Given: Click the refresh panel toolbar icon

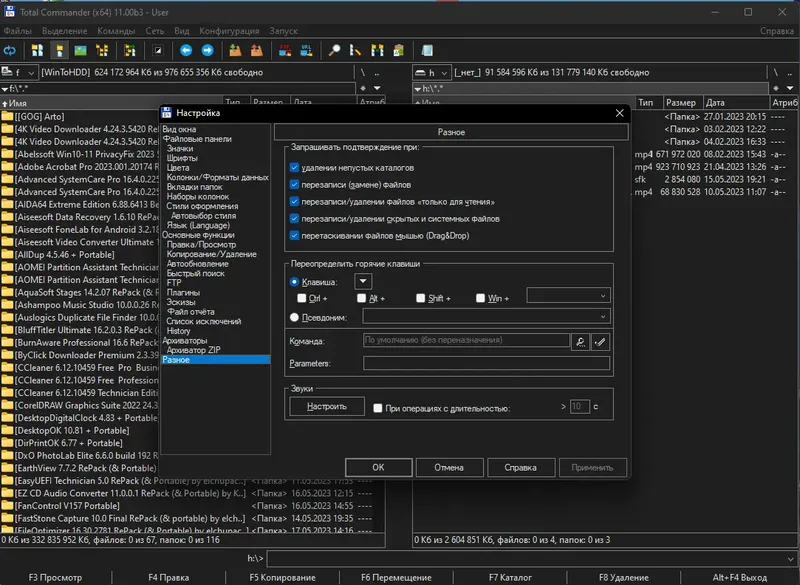Looking at the screenshot, I should tap(11, 49).
